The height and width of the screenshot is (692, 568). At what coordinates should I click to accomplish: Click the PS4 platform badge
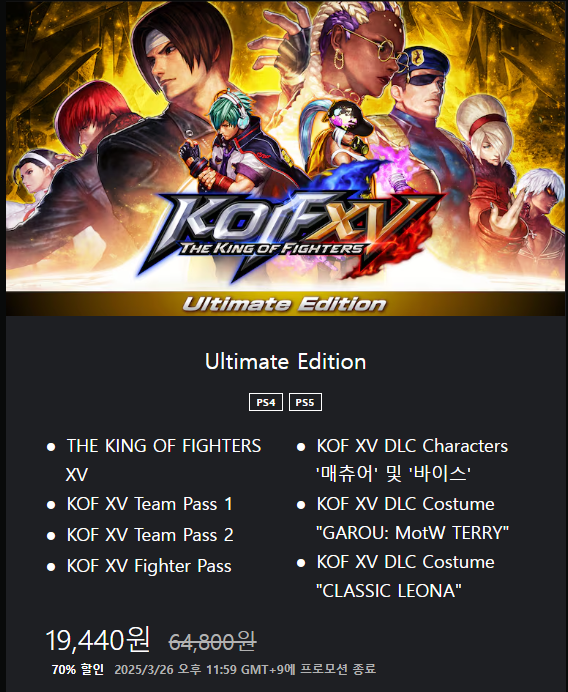[266, 402]
